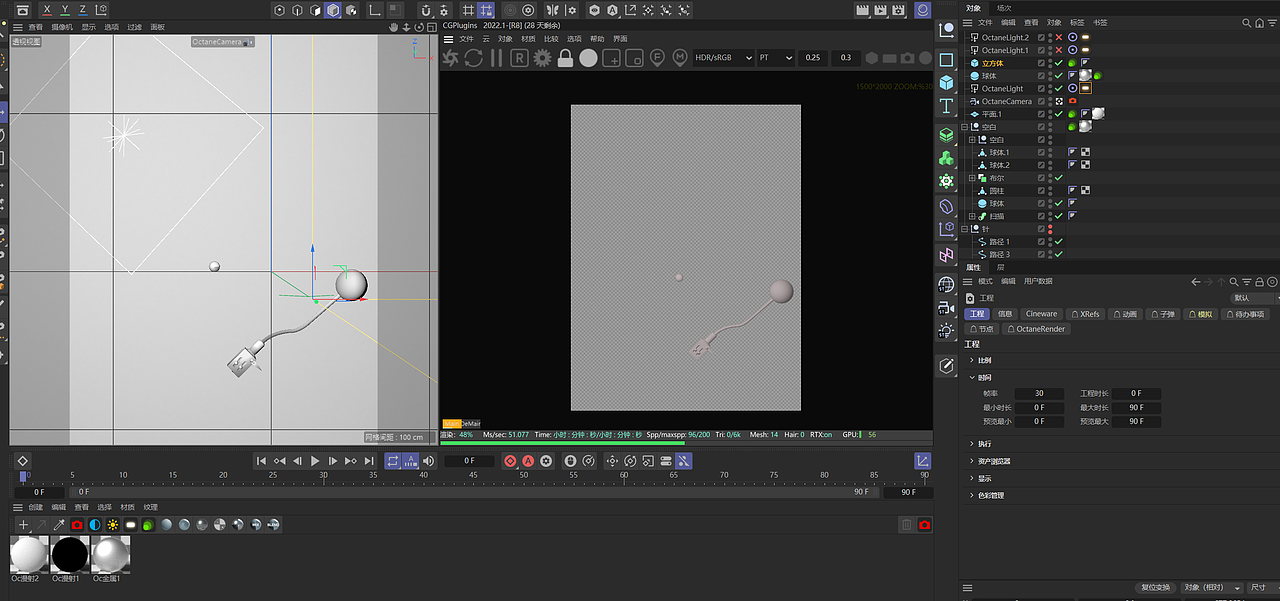Select the Oc金属1 material swatch
1280x601 pixels.
[x=110, y=554]
